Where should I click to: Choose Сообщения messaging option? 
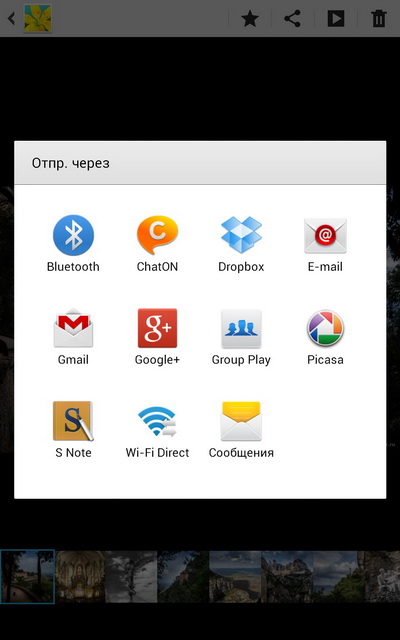(241, 429)
